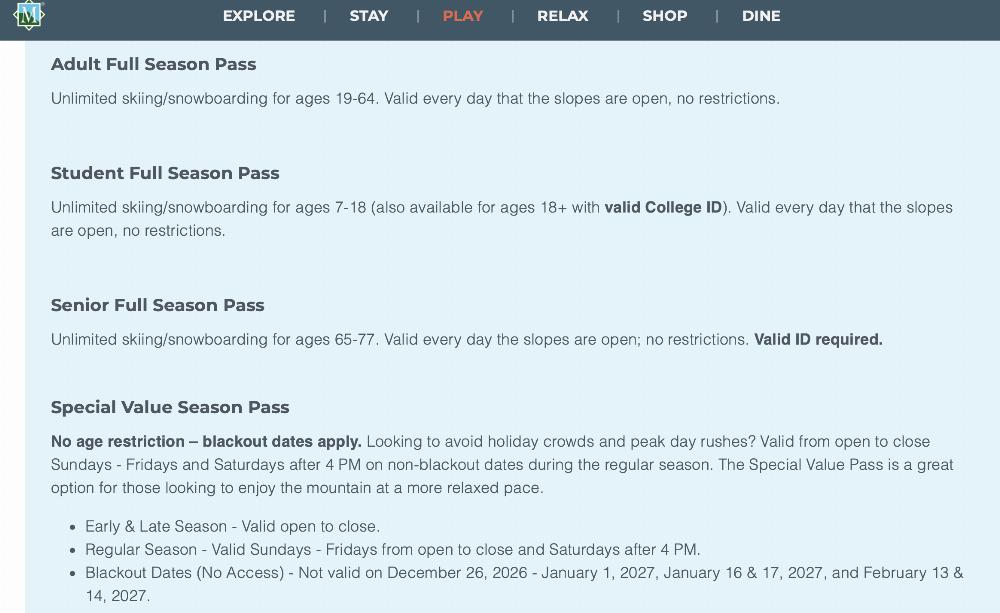Screen dimensions: 1000x613
Task: Click the ages 7-18 student description
Action: 325,208
